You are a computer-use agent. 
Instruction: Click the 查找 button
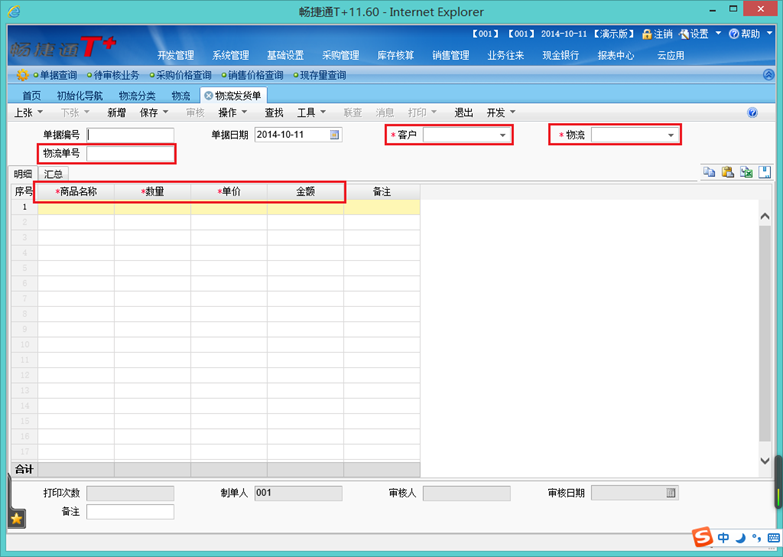pos(274,113)
